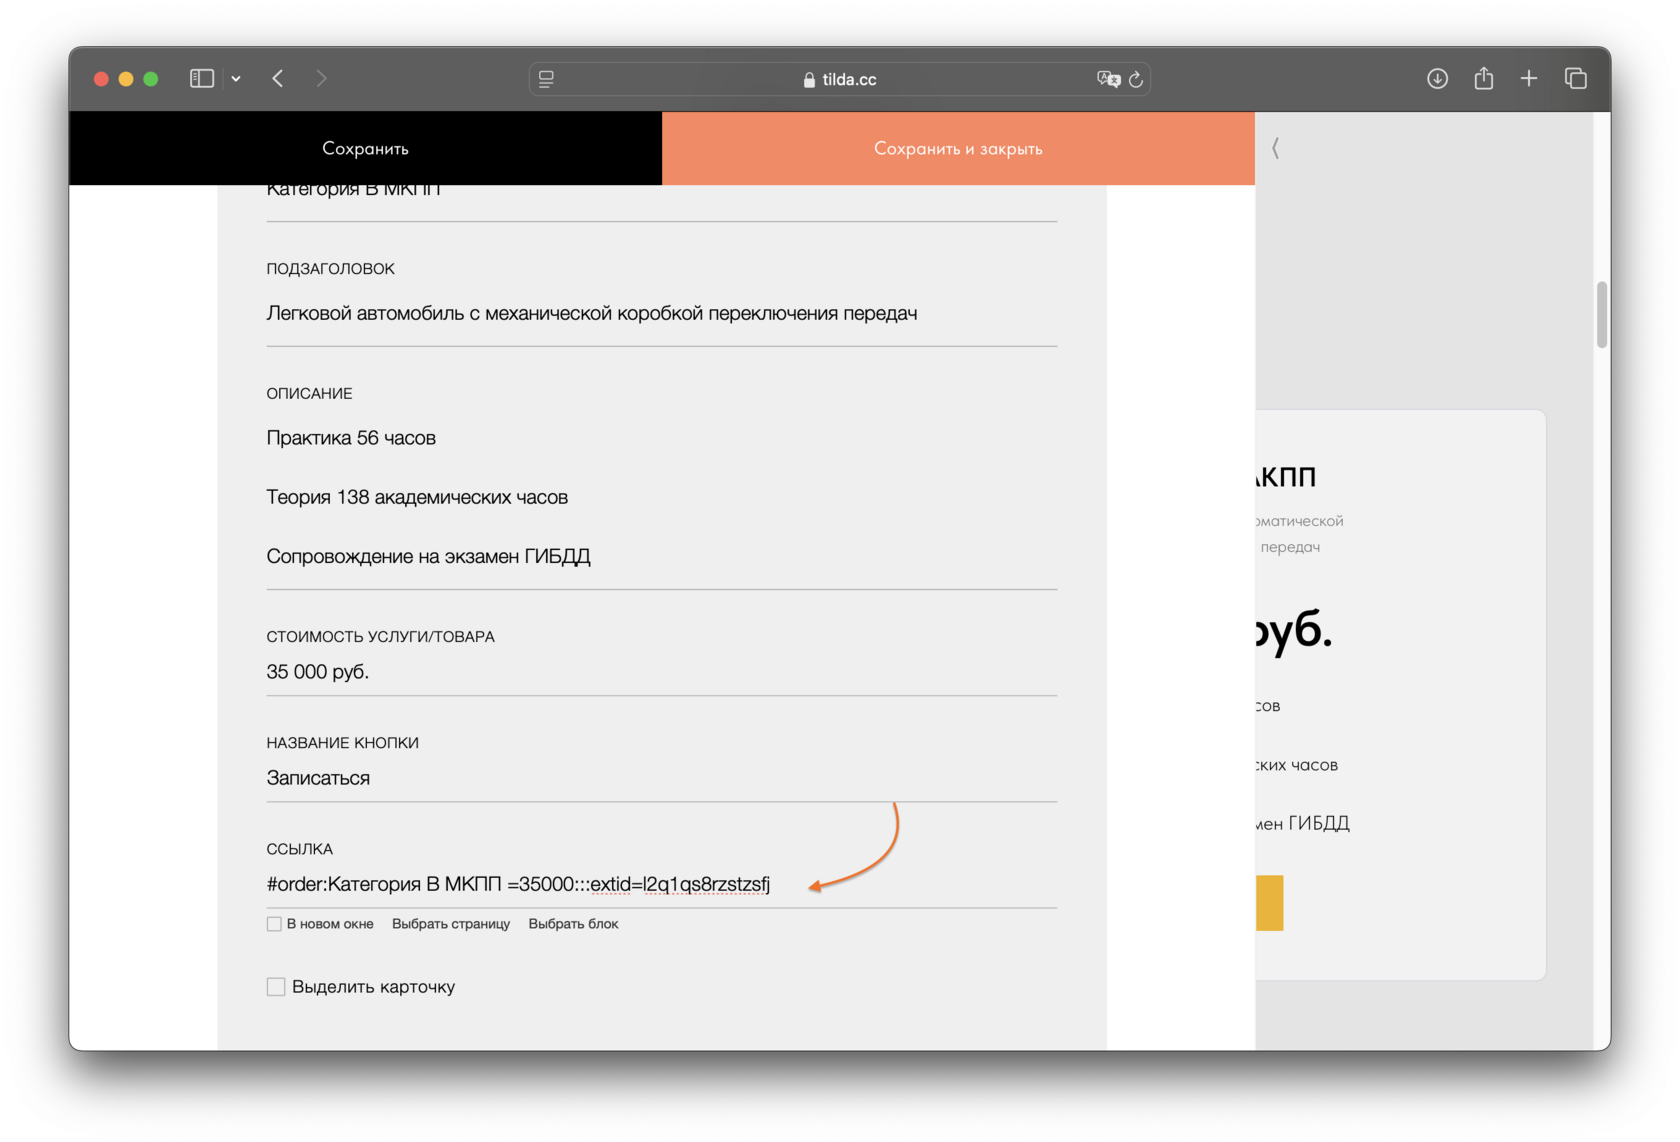Click the partial Категория В МКПП title text

(353, 190)
